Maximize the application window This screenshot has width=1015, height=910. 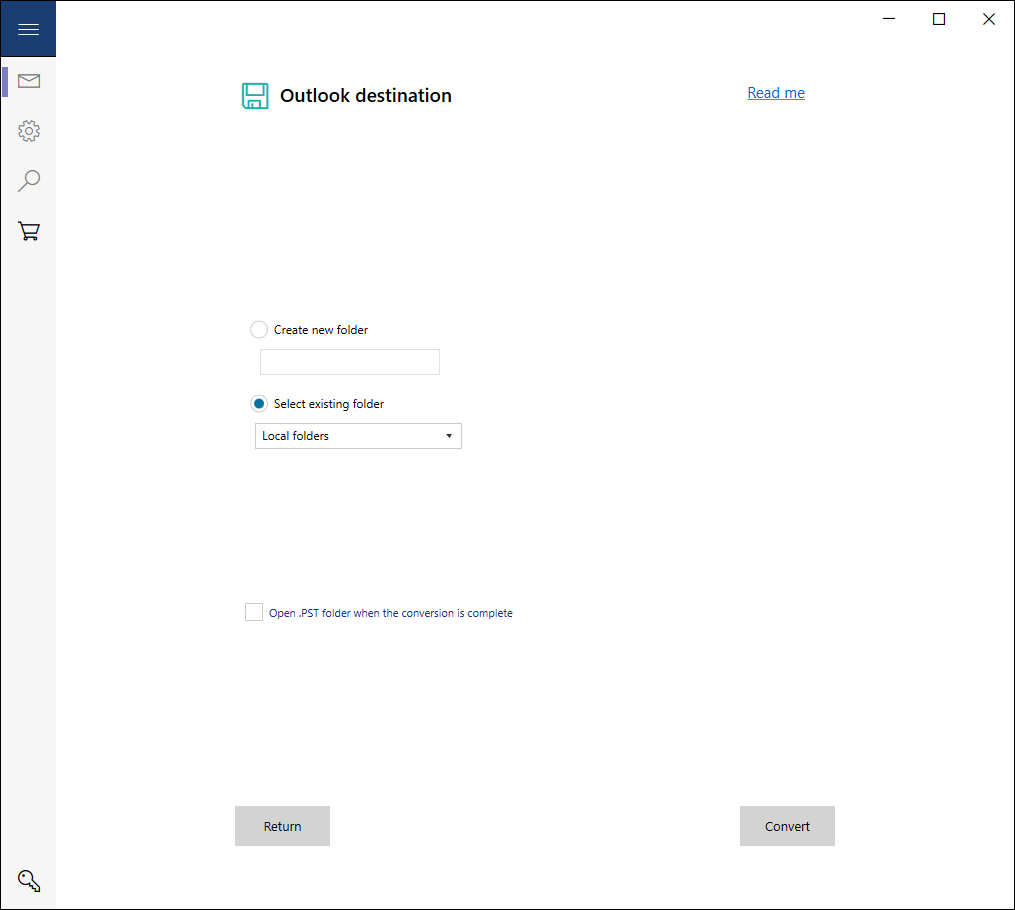[x=939, y=19]
